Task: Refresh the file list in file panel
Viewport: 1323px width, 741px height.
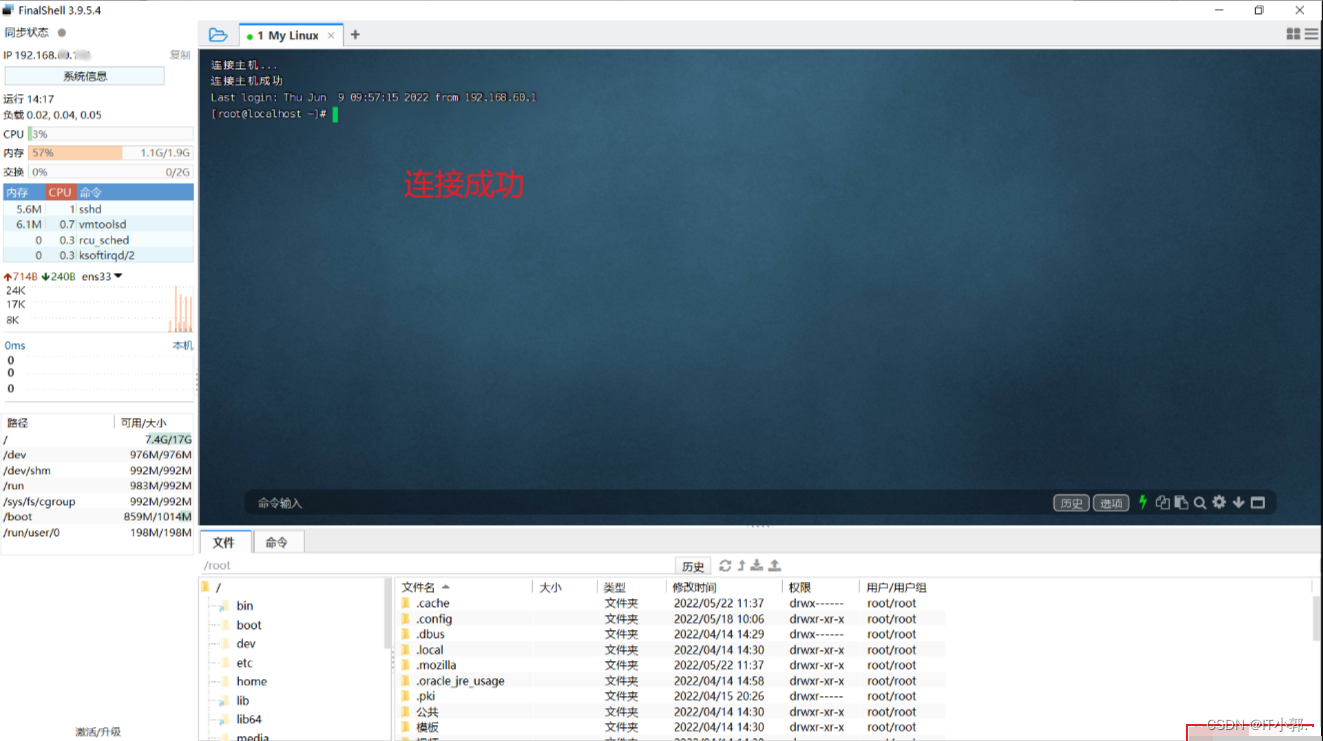Action: (x=725, y=566)
